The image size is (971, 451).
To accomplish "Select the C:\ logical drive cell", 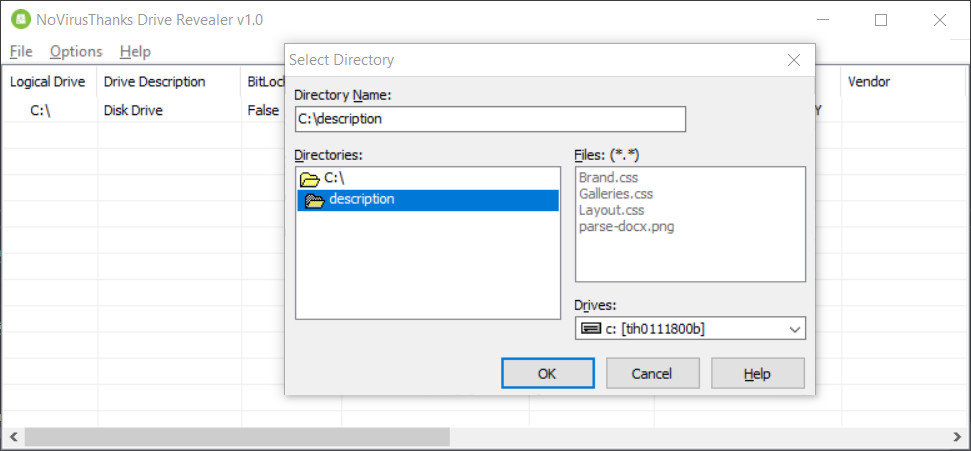I will [41, 111].
